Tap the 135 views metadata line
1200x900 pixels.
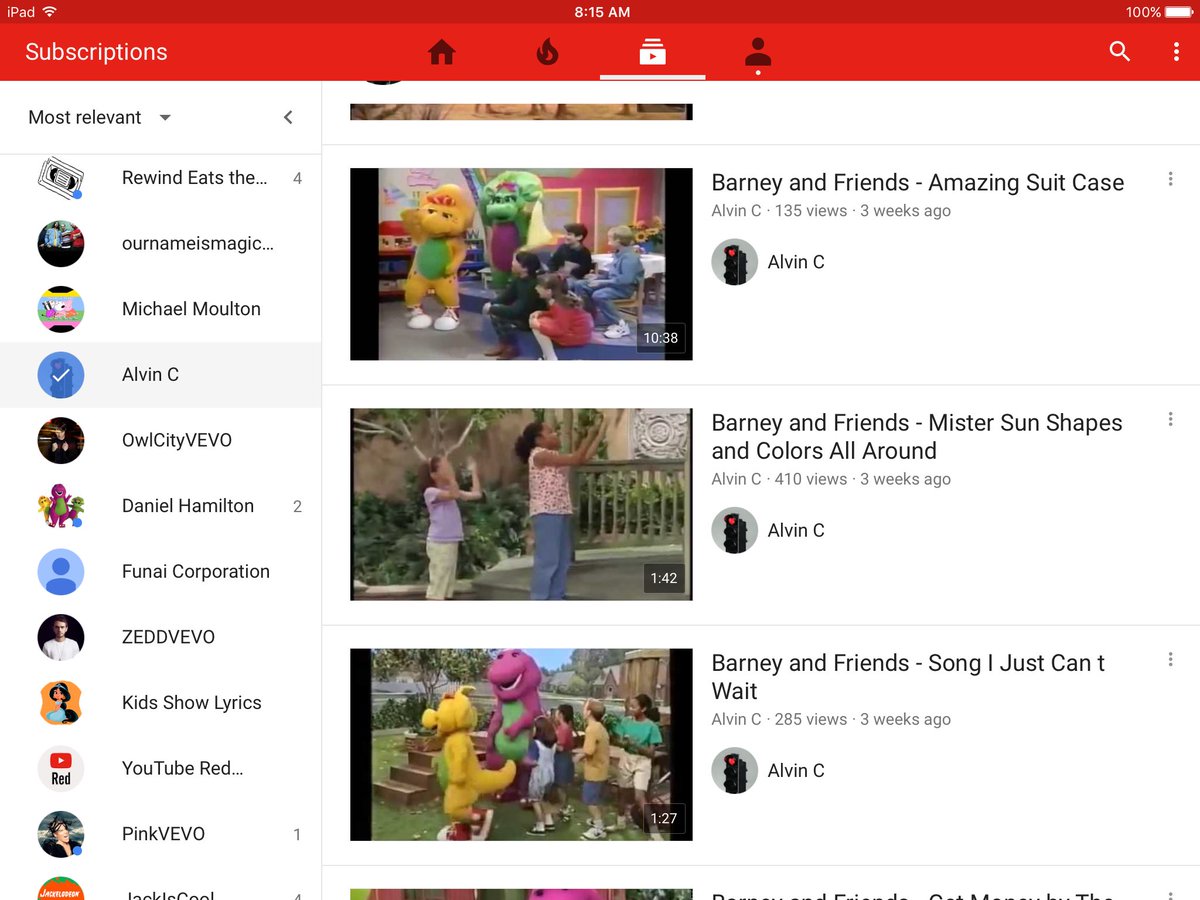831,211
